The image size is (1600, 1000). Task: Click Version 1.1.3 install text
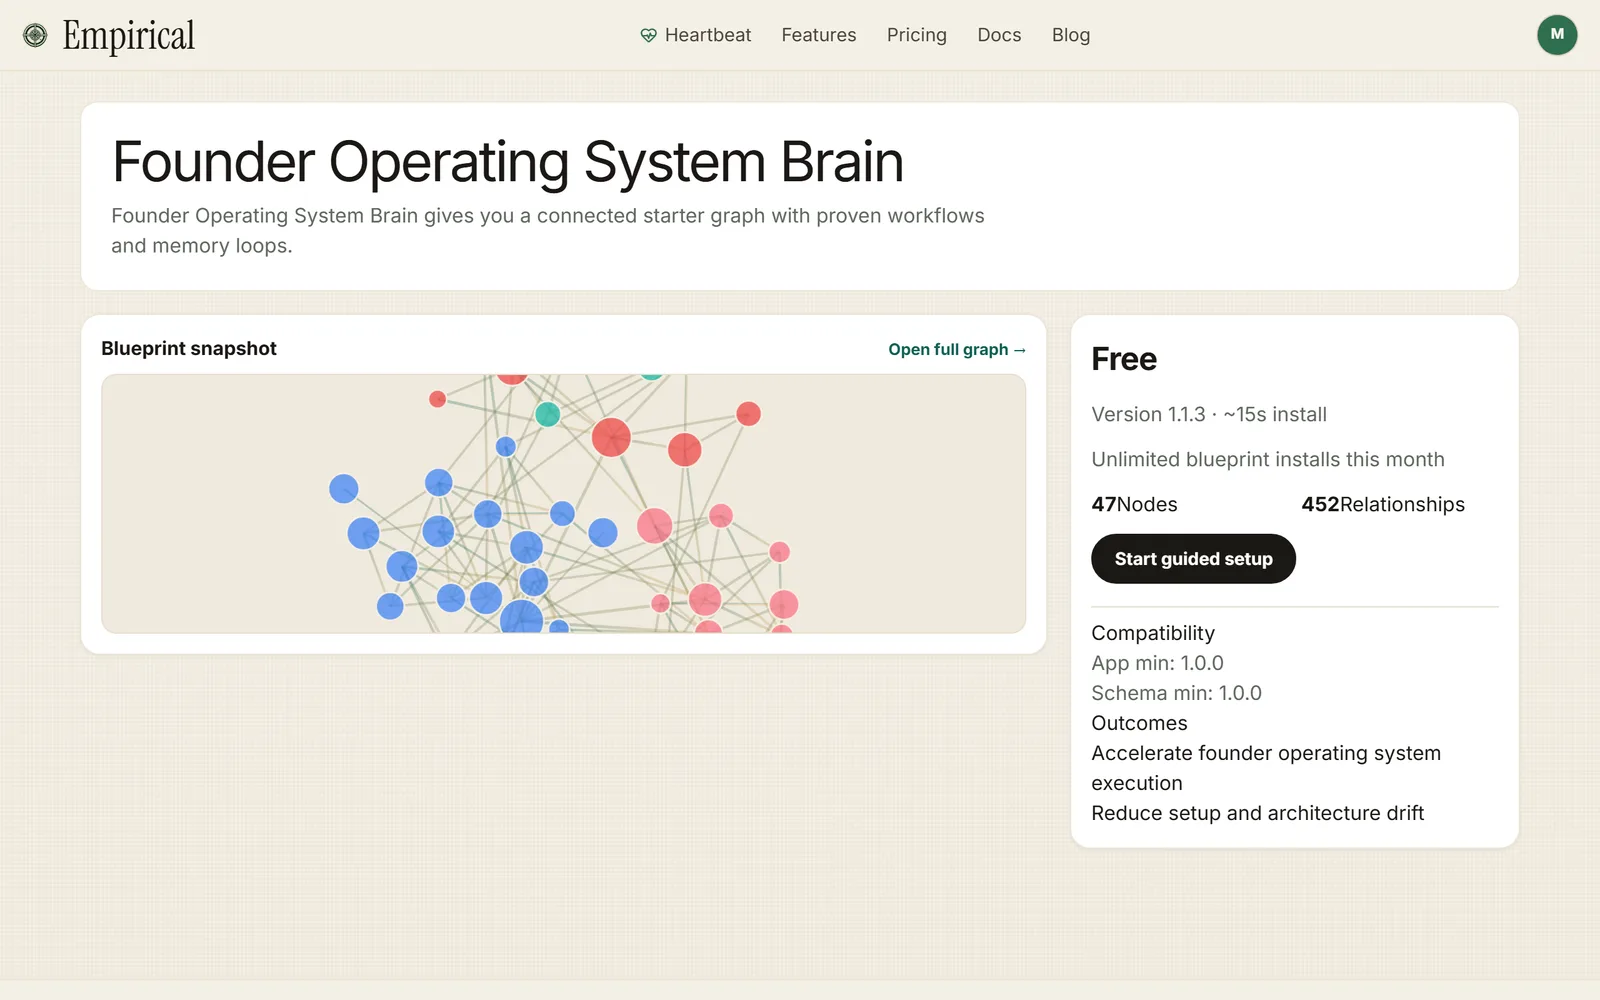(1209, 414)
